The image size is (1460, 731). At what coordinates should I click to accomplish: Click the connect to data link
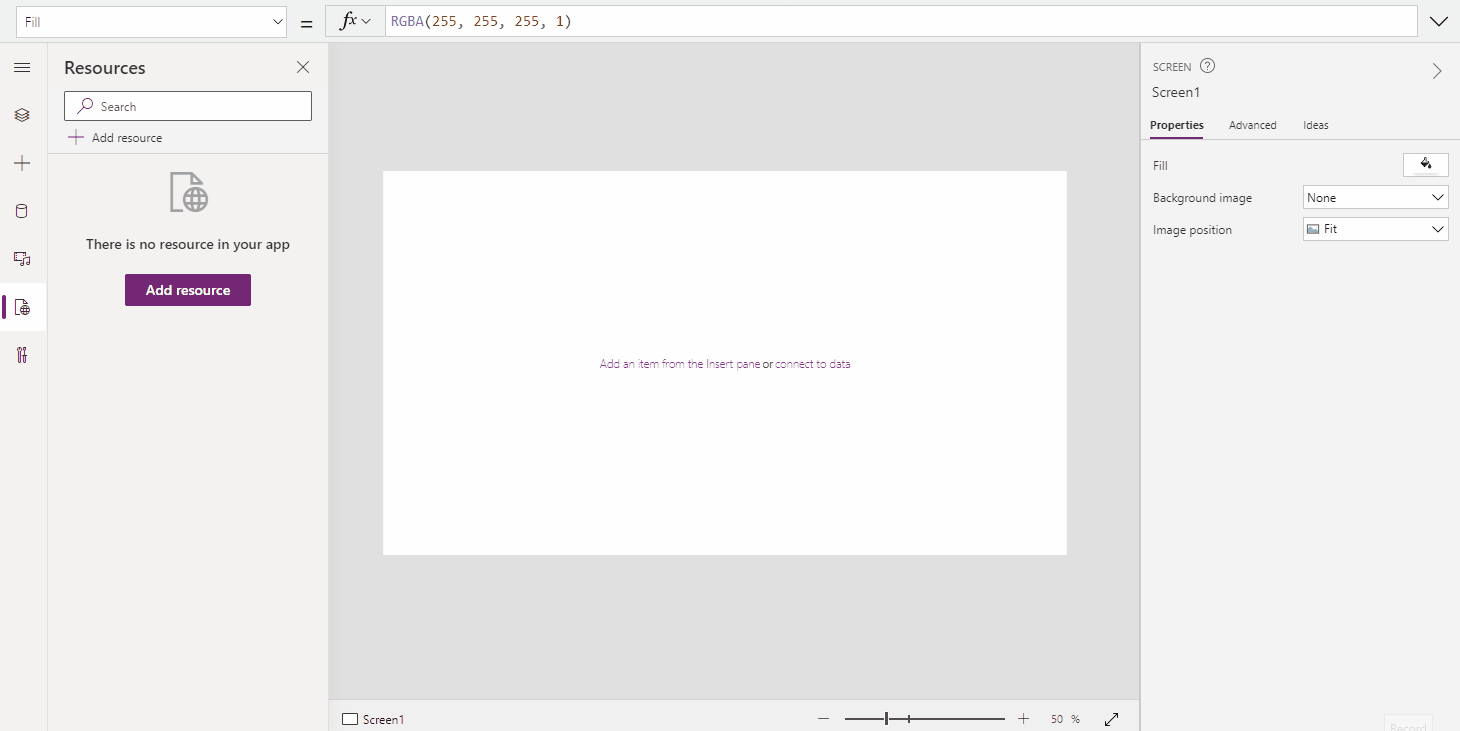pos(813,363)
